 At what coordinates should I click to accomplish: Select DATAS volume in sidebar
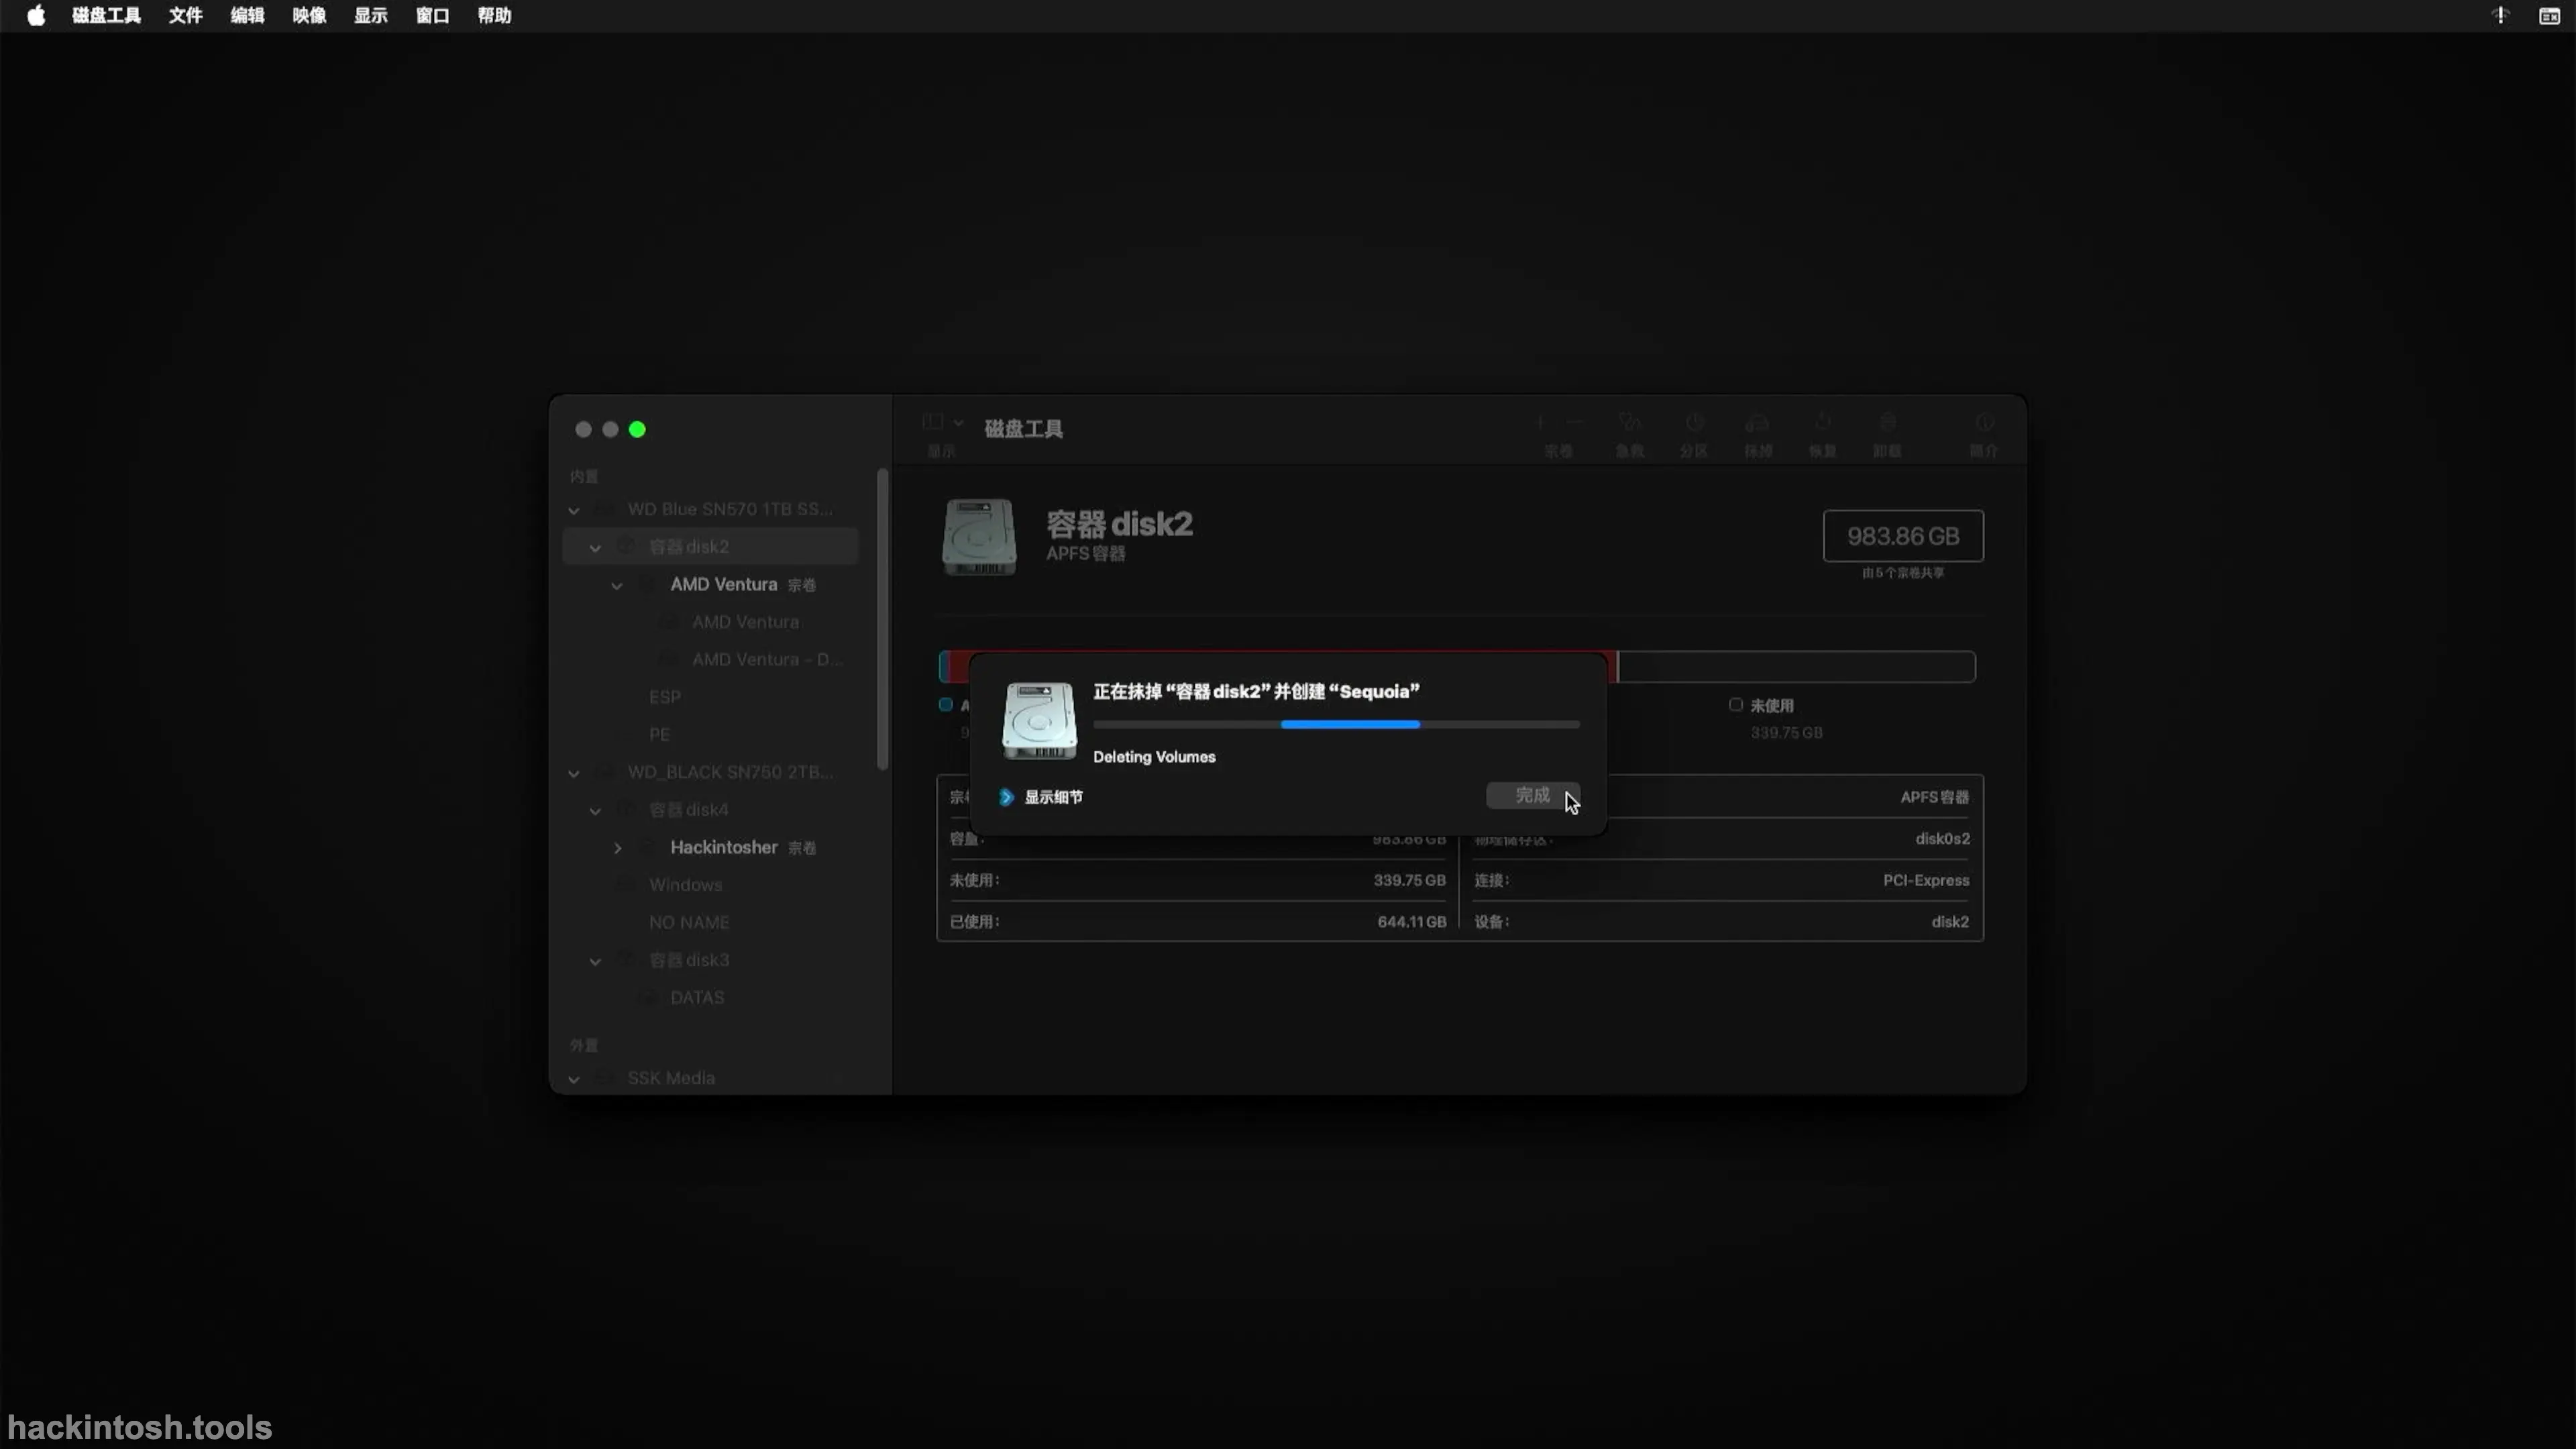(x=710, y=997)
